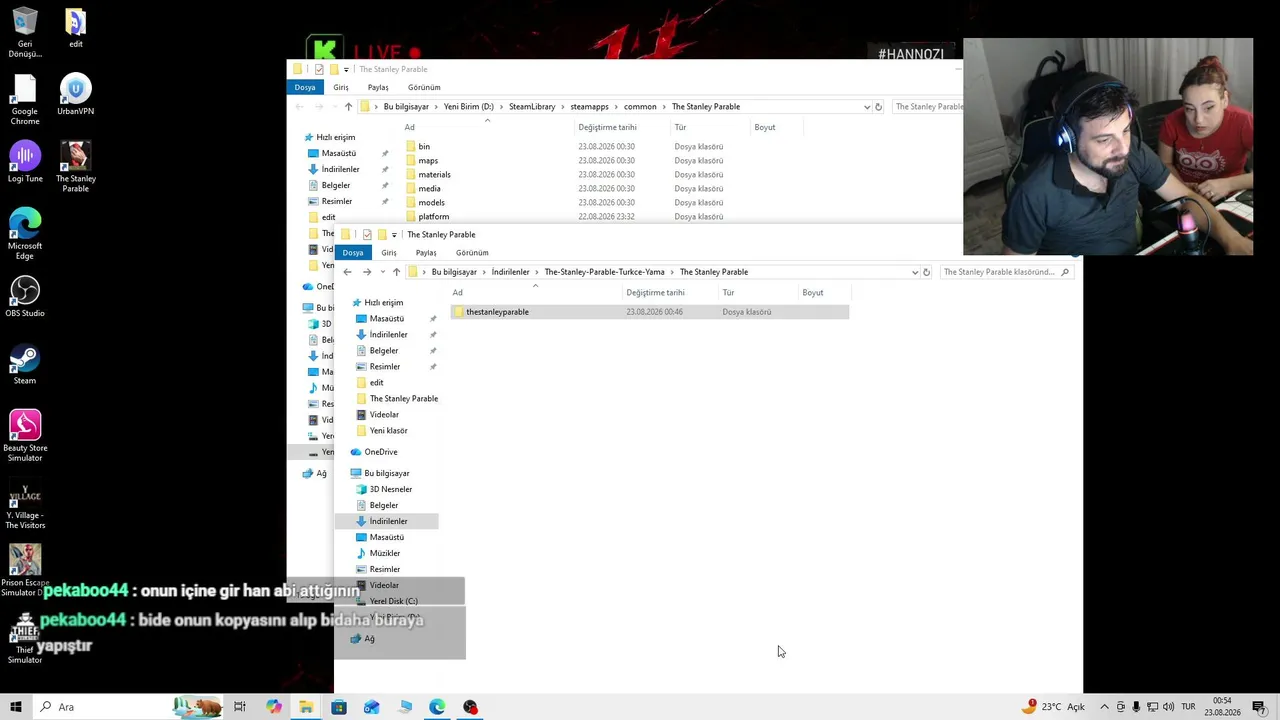This screenshot has height=720, width=1280.
Task: Select the maps folder in back Explorer
Action: click(428, 161)
